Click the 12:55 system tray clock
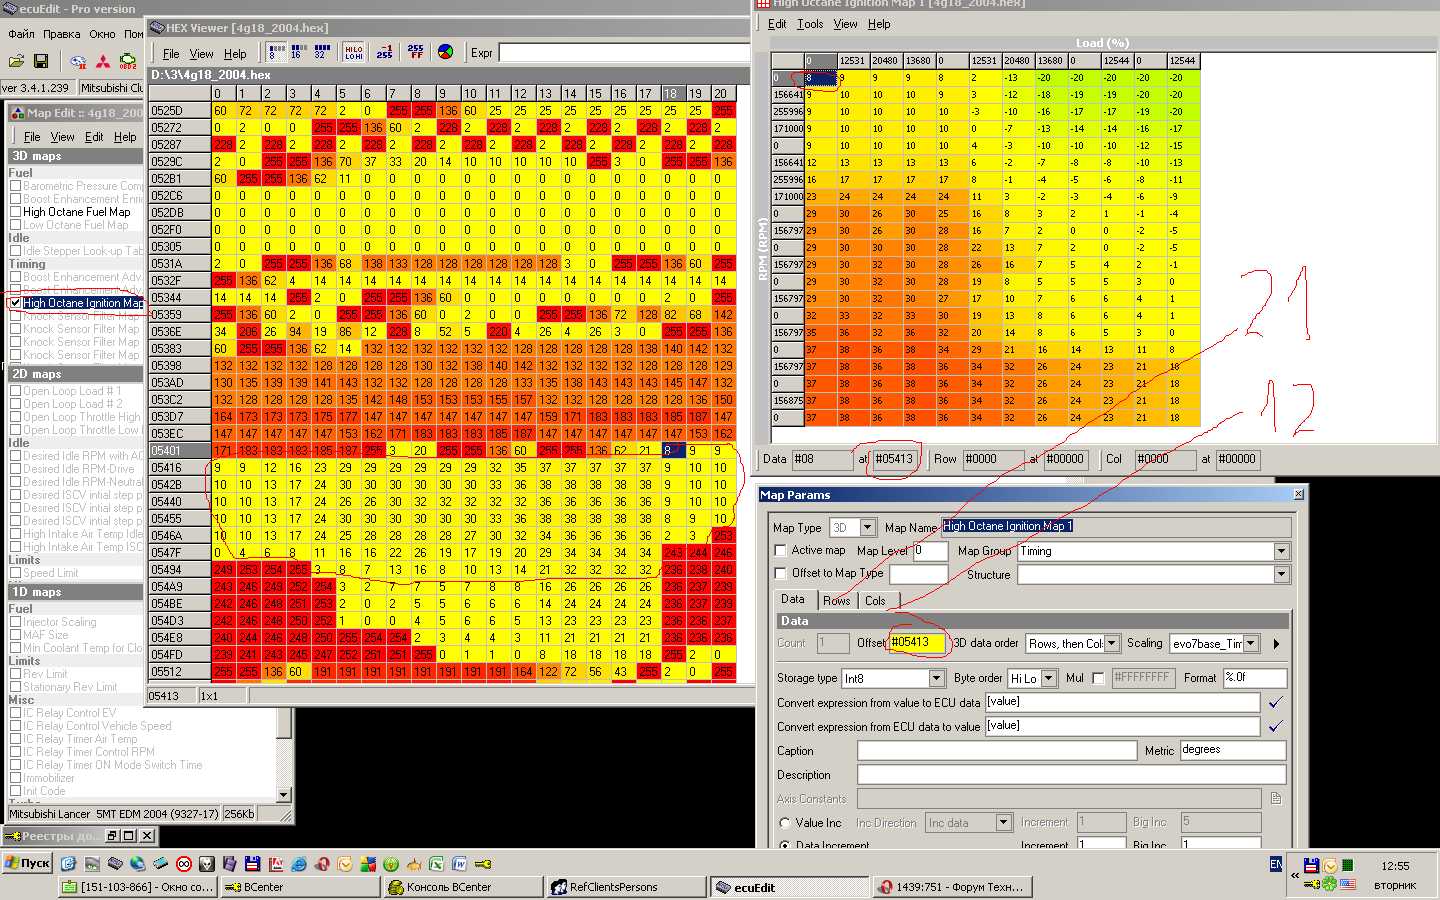Viewport: 1440px width, 900px height. pos(1395,866)
